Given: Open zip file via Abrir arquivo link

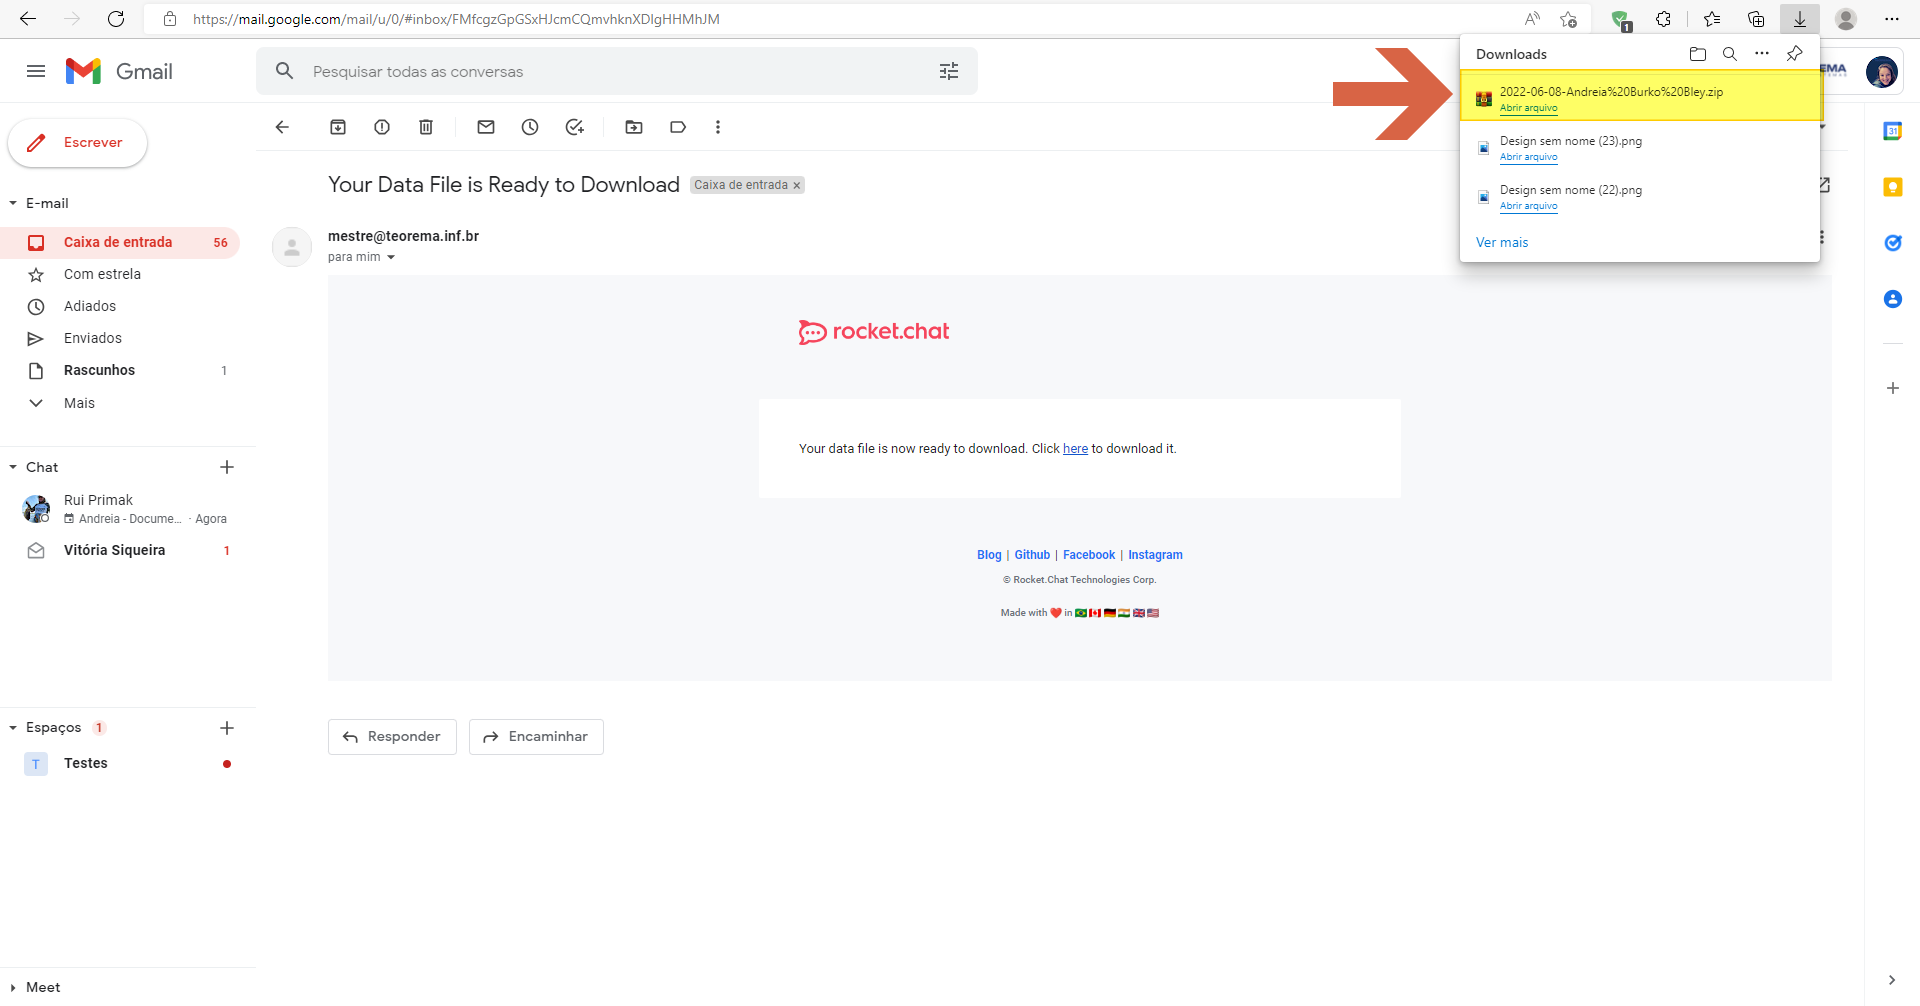Looking at the screenshot, I should 1528,108.
